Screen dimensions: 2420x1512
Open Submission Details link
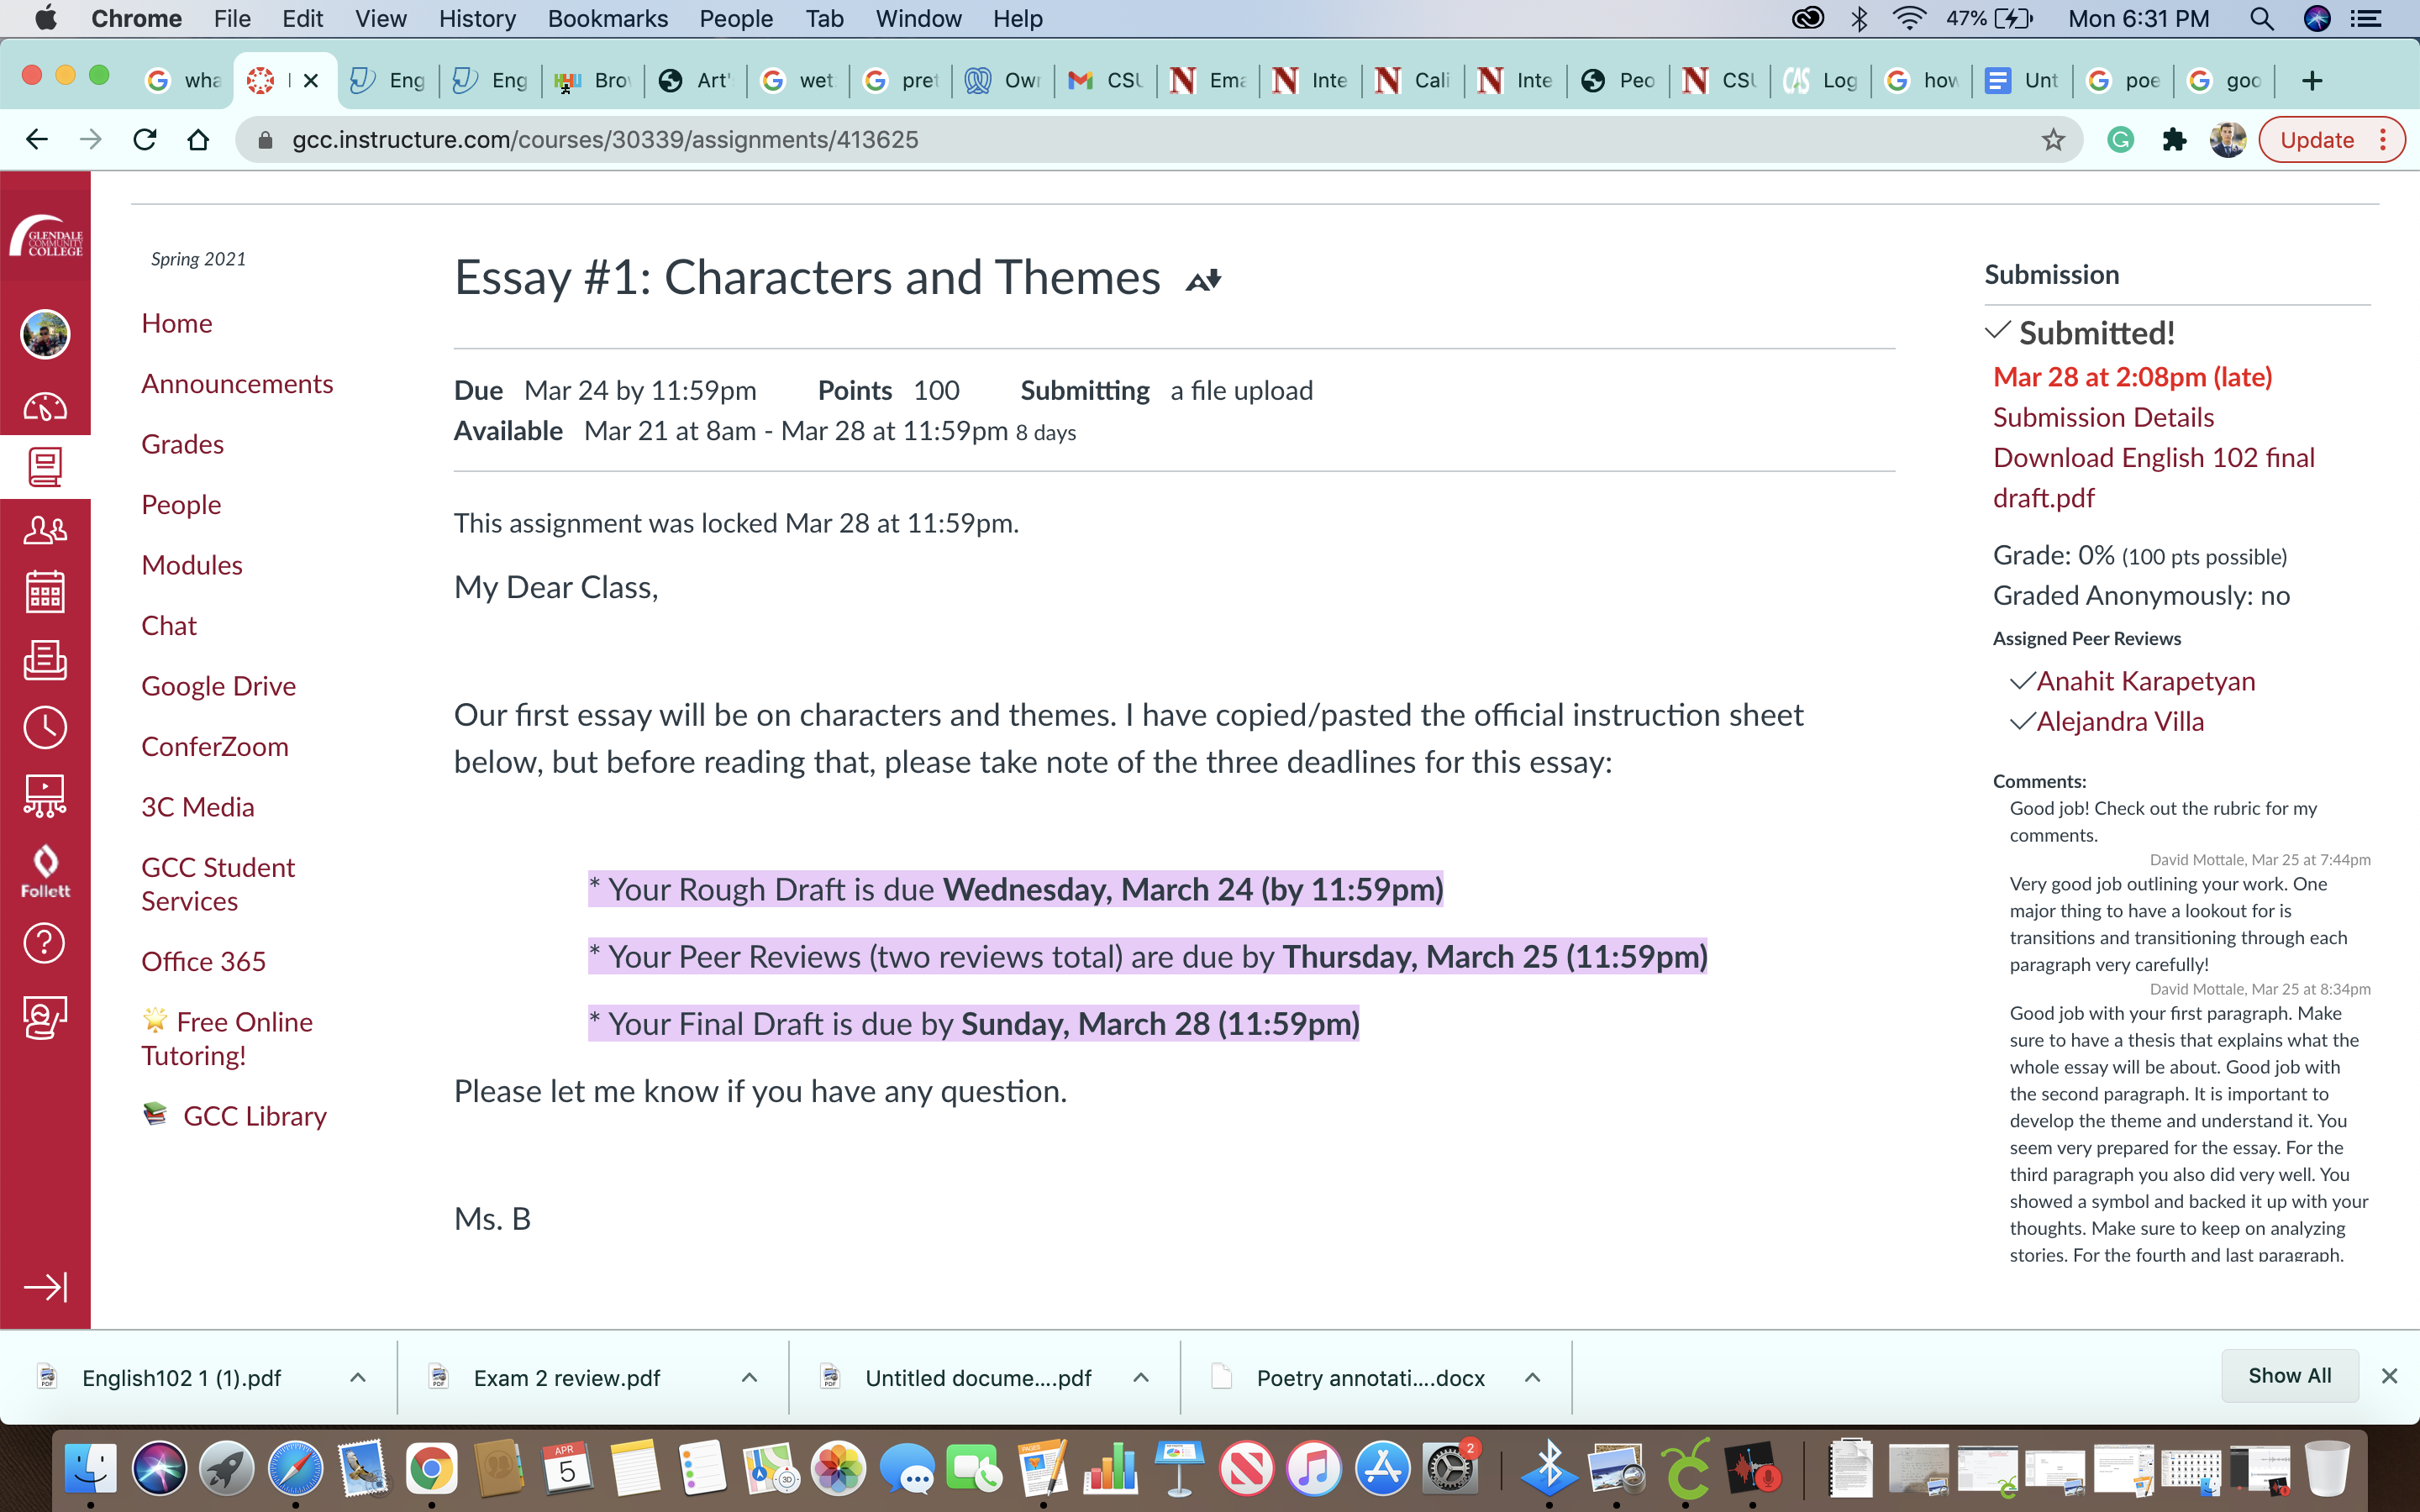coord(2103,417)
